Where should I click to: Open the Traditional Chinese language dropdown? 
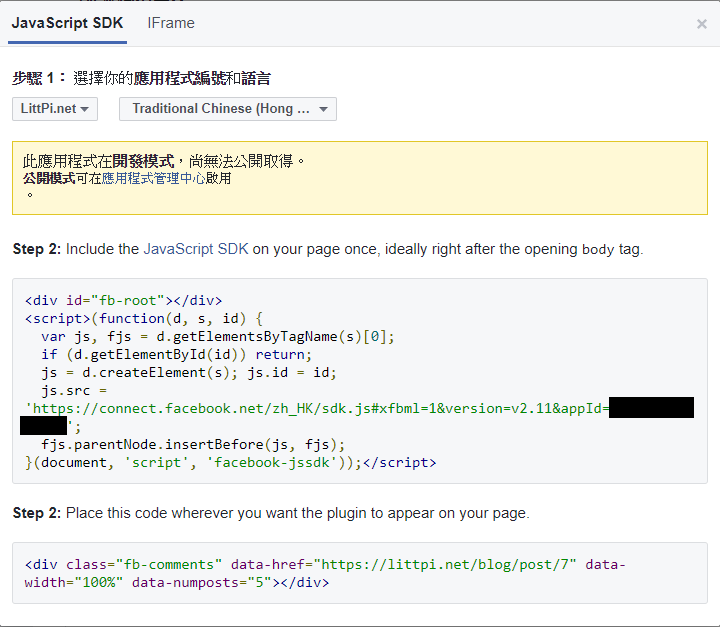(x=228, y=109)
